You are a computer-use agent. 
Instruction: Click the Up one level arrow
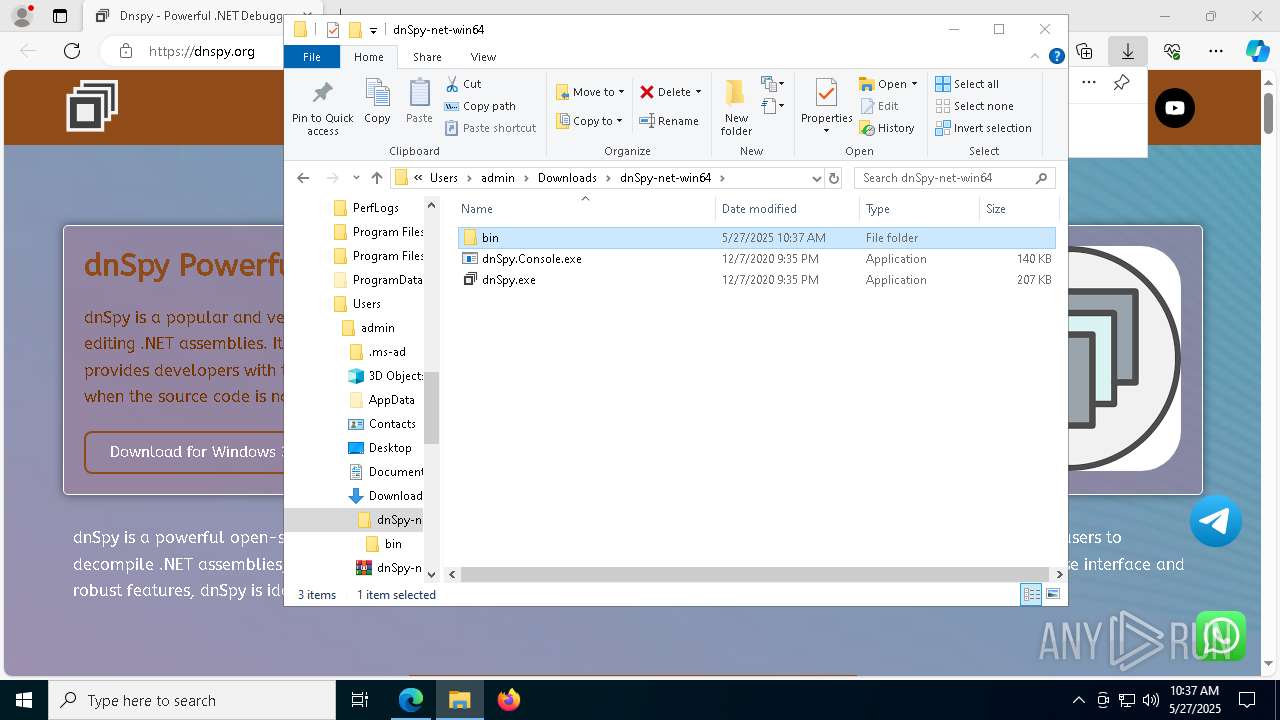click(x=376, y=178)
